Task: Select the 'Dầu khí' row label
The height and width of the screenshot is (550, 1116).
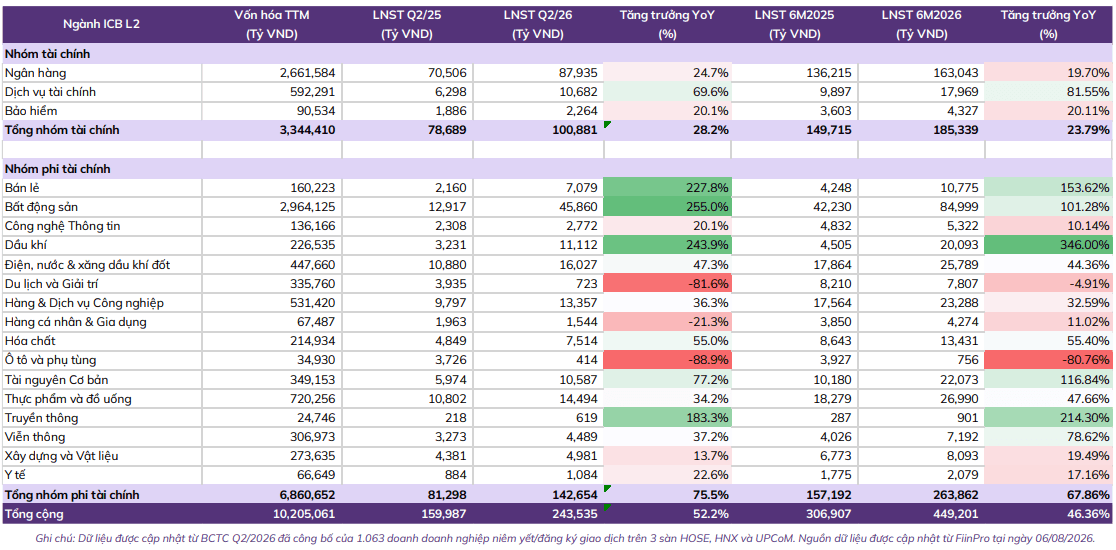Action: (25, 245)
